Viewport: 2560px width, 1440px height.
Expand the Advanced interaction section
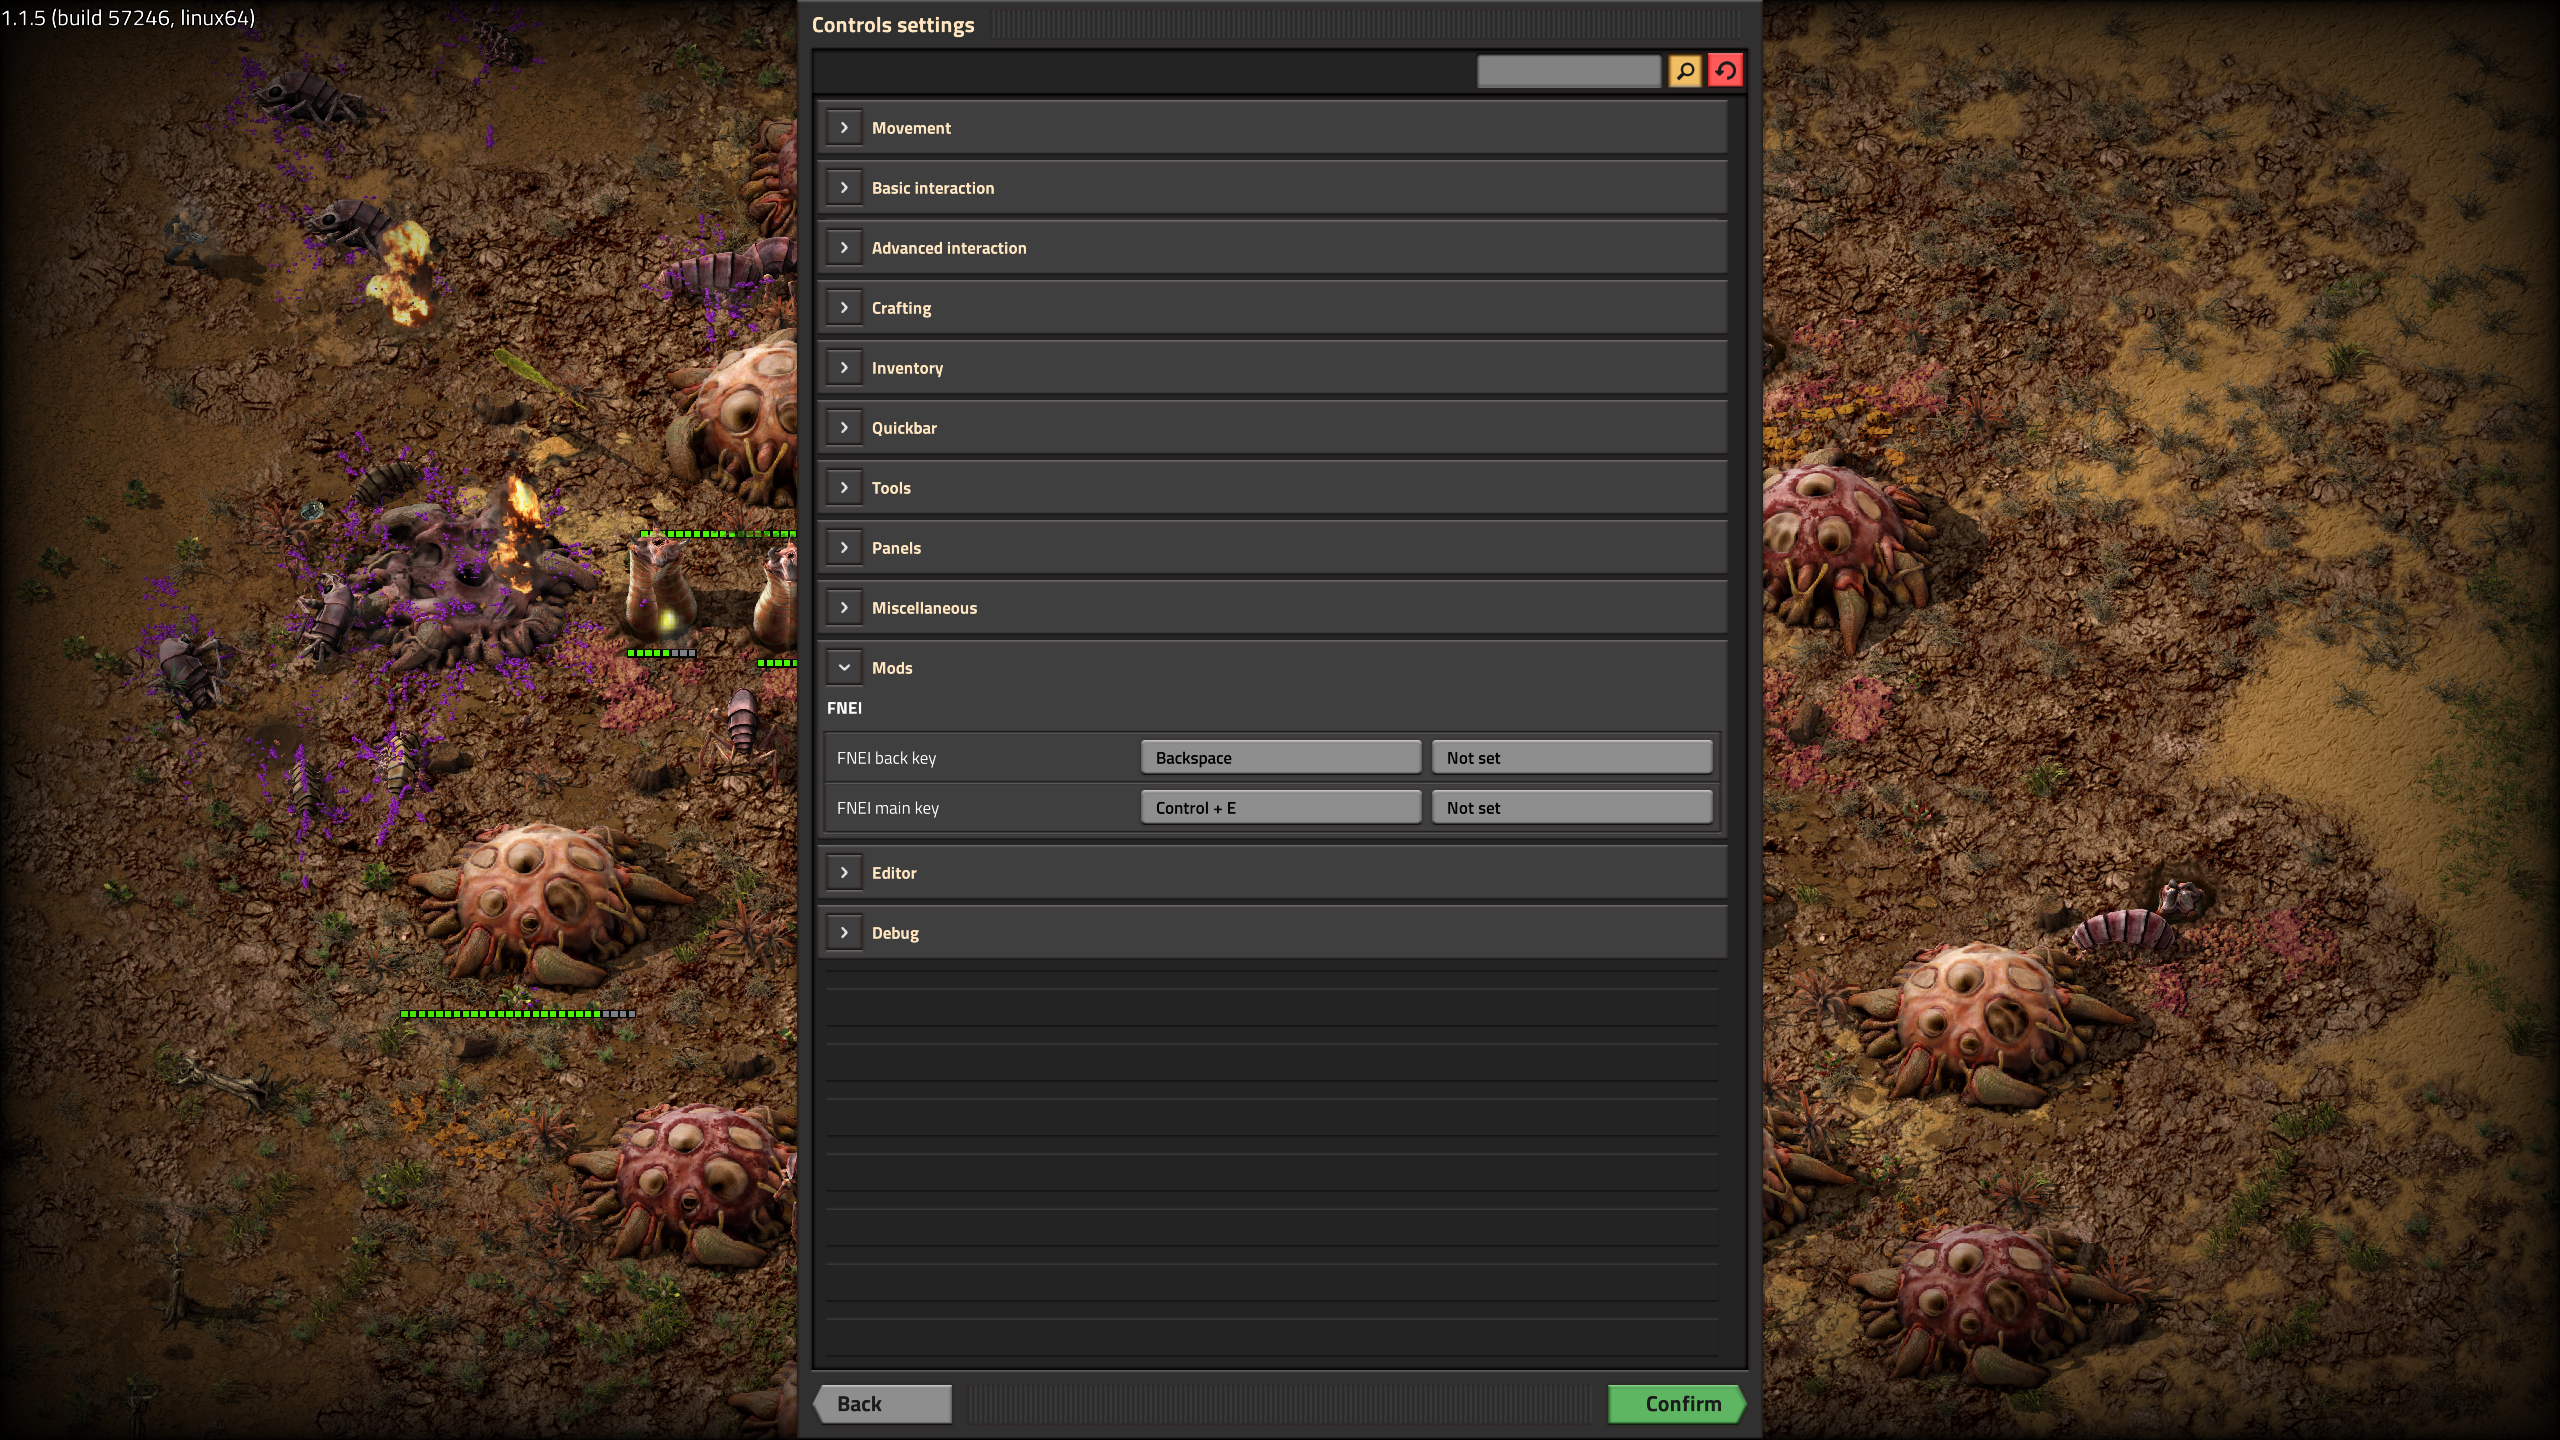844,248
